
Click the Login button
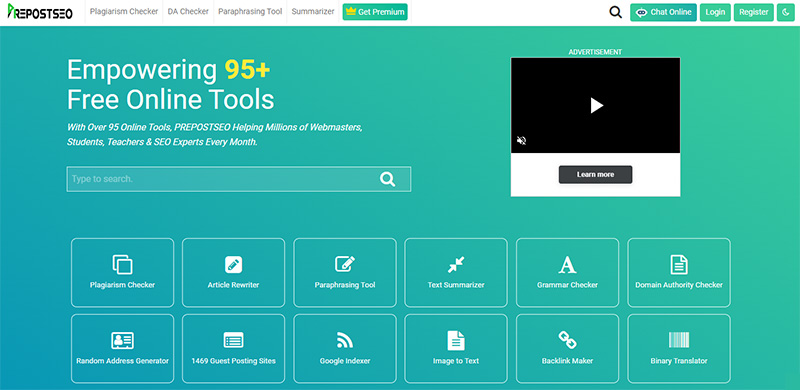[x=715, y=12]
